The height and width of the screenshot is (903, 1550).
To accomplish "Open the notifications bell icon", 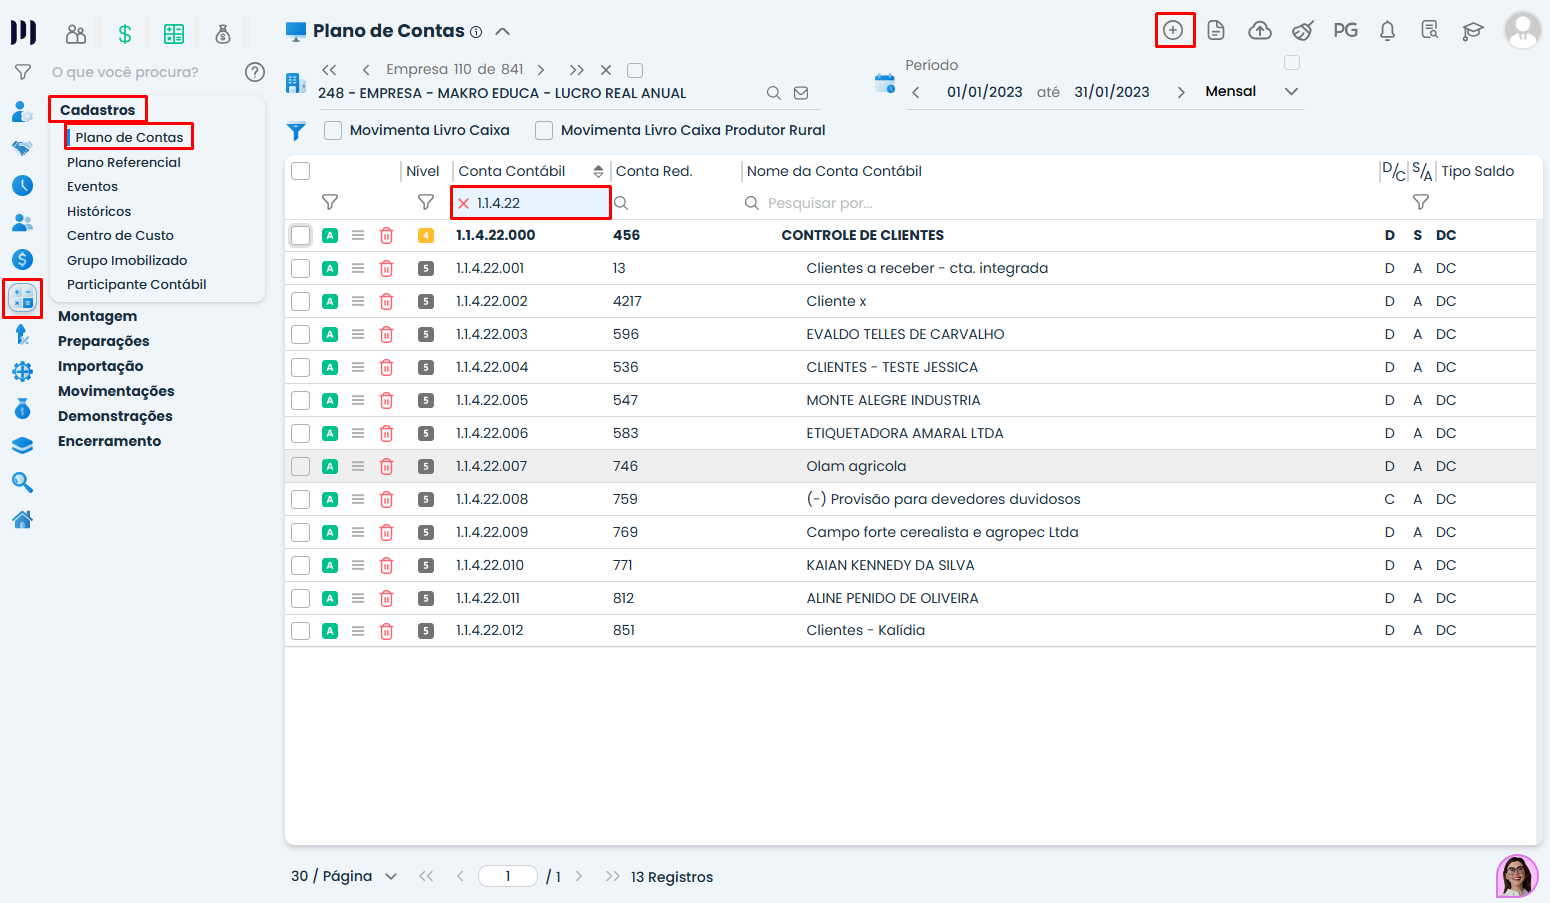I will (1387, 30).
